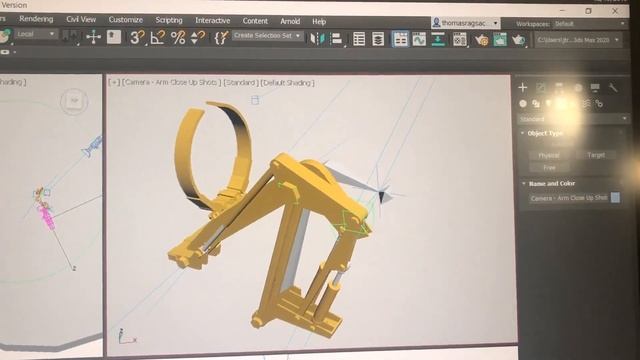Image resolution: width=640 pixels, height=360 pixels.
Task: Click the Target camera button
Action: (596, 155)
